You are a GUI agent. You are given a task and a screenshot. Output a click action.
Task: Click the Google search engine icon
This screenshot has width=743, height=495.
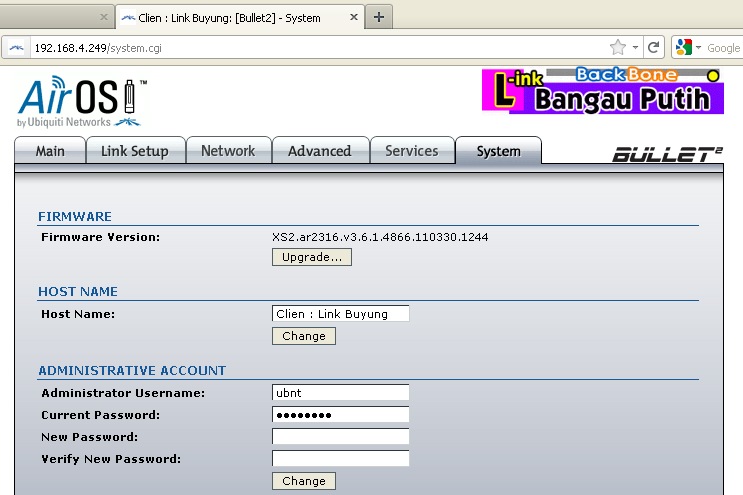(x=683, y=47)
